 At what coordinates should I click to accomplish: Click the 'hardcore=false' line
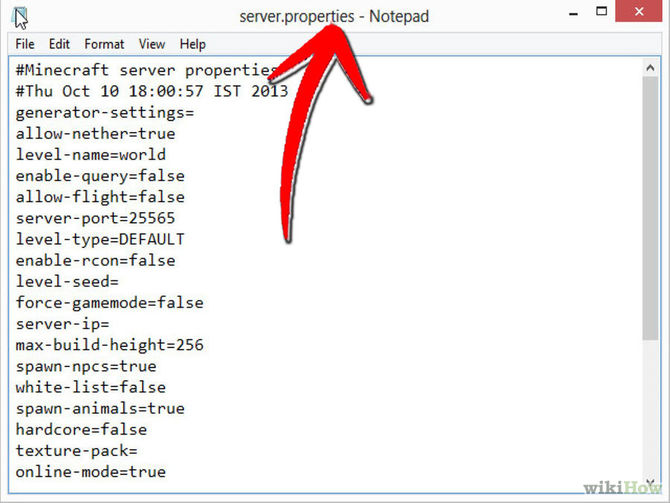pos(81,429)
